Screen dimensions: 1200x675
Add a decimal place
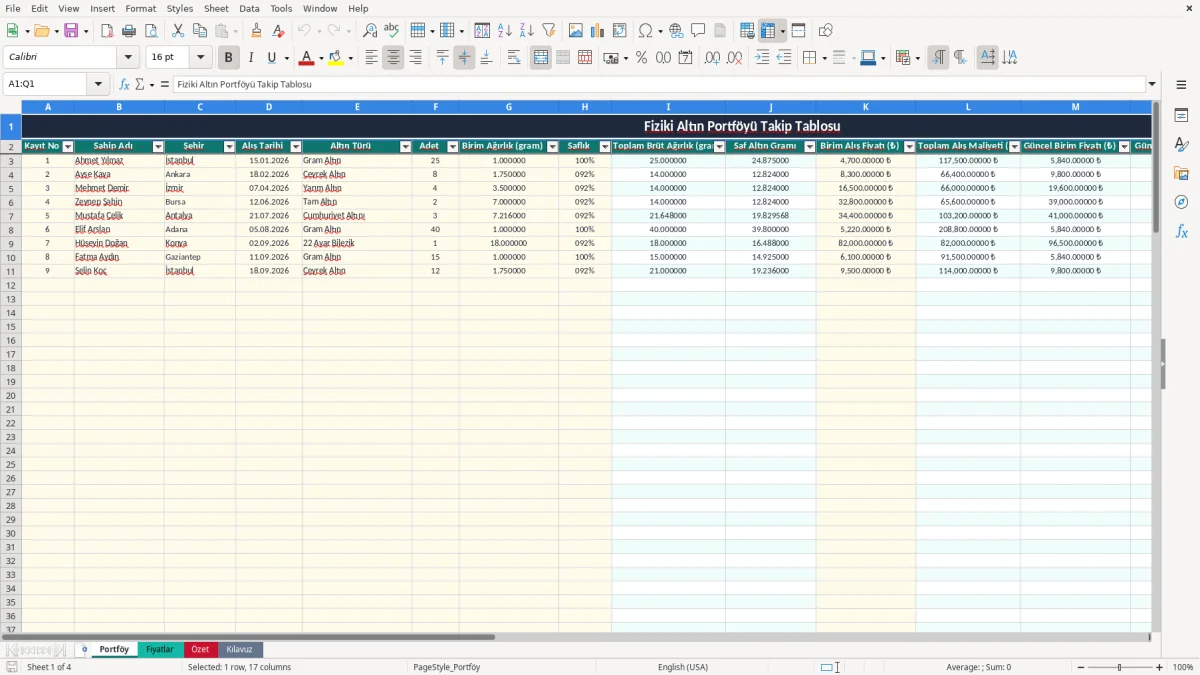tap(713, 58)
